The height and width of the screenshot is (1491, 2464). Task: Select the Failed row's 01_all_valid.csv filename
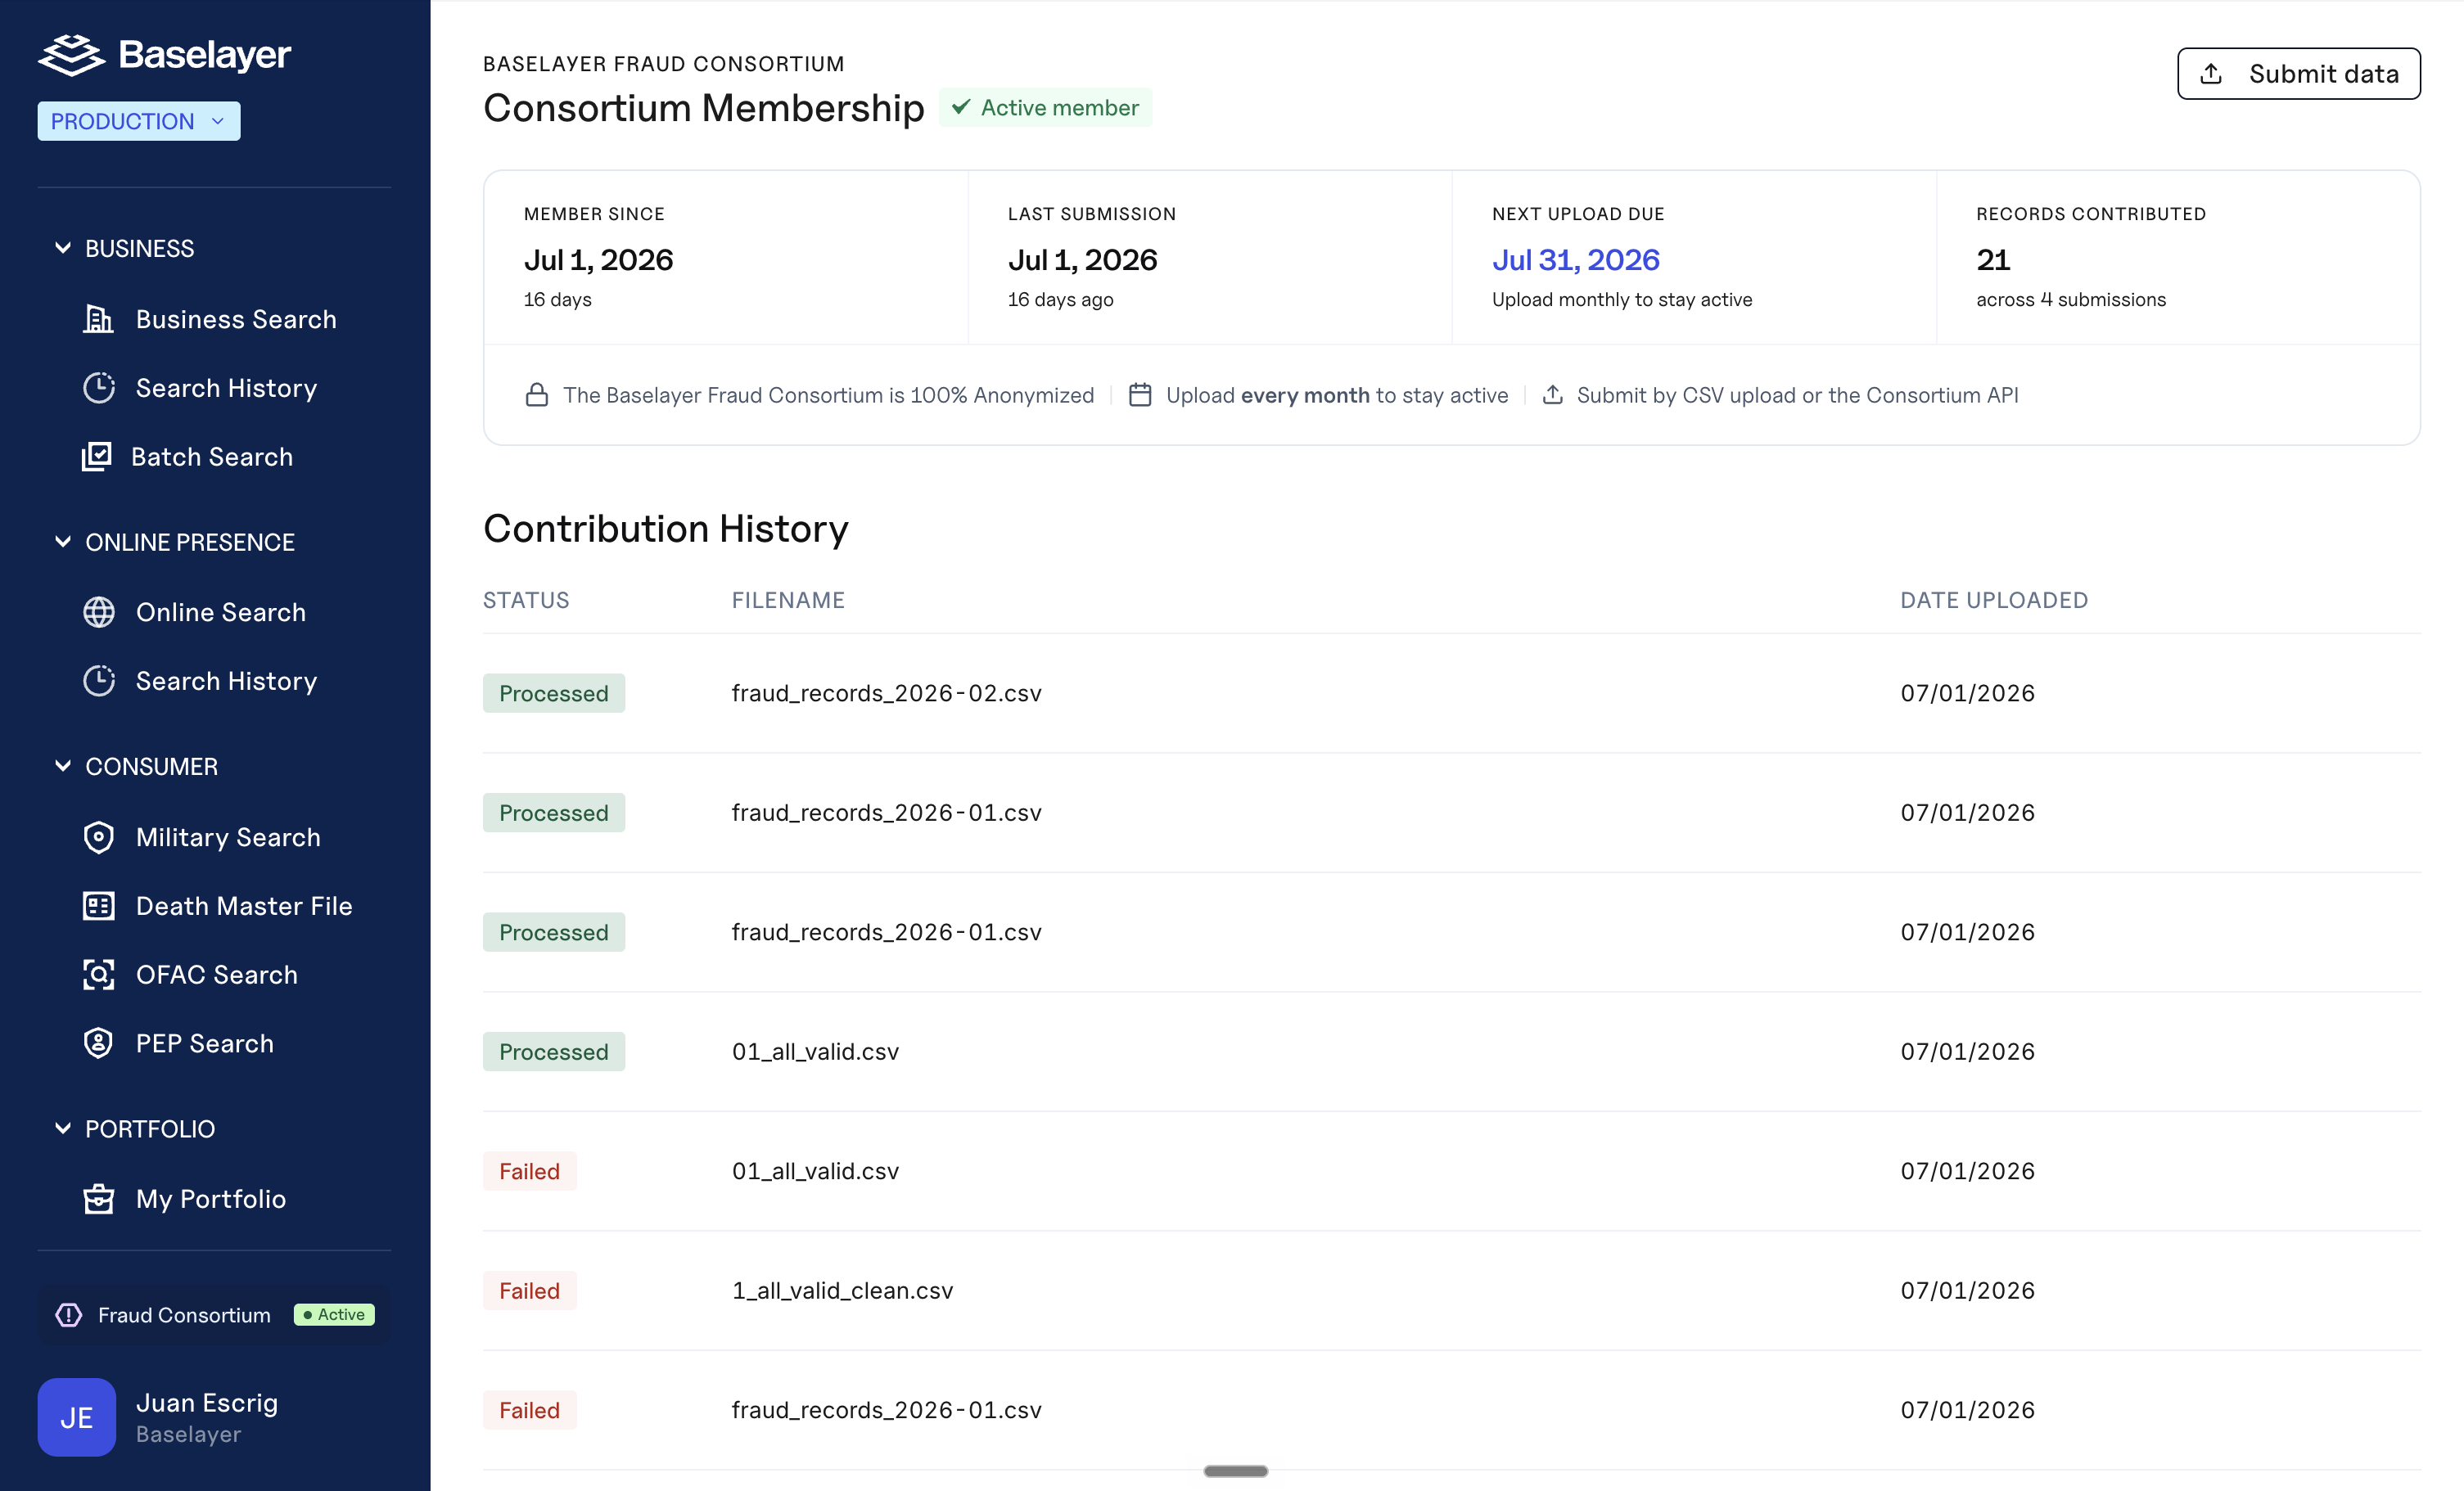point(816,1171)
